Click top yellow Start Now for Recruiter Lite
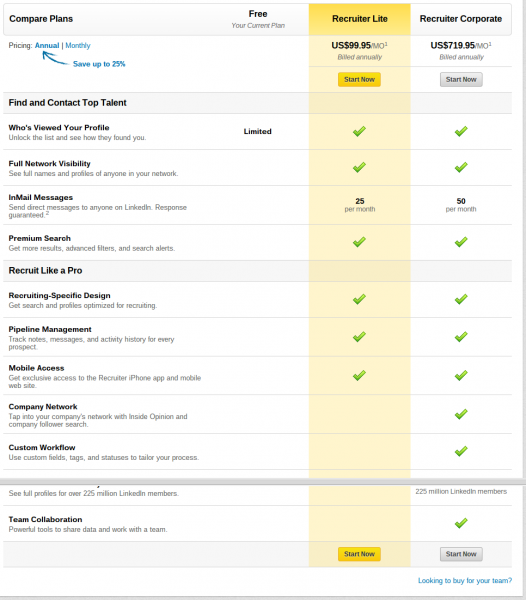526x600 pixels. 359,80
